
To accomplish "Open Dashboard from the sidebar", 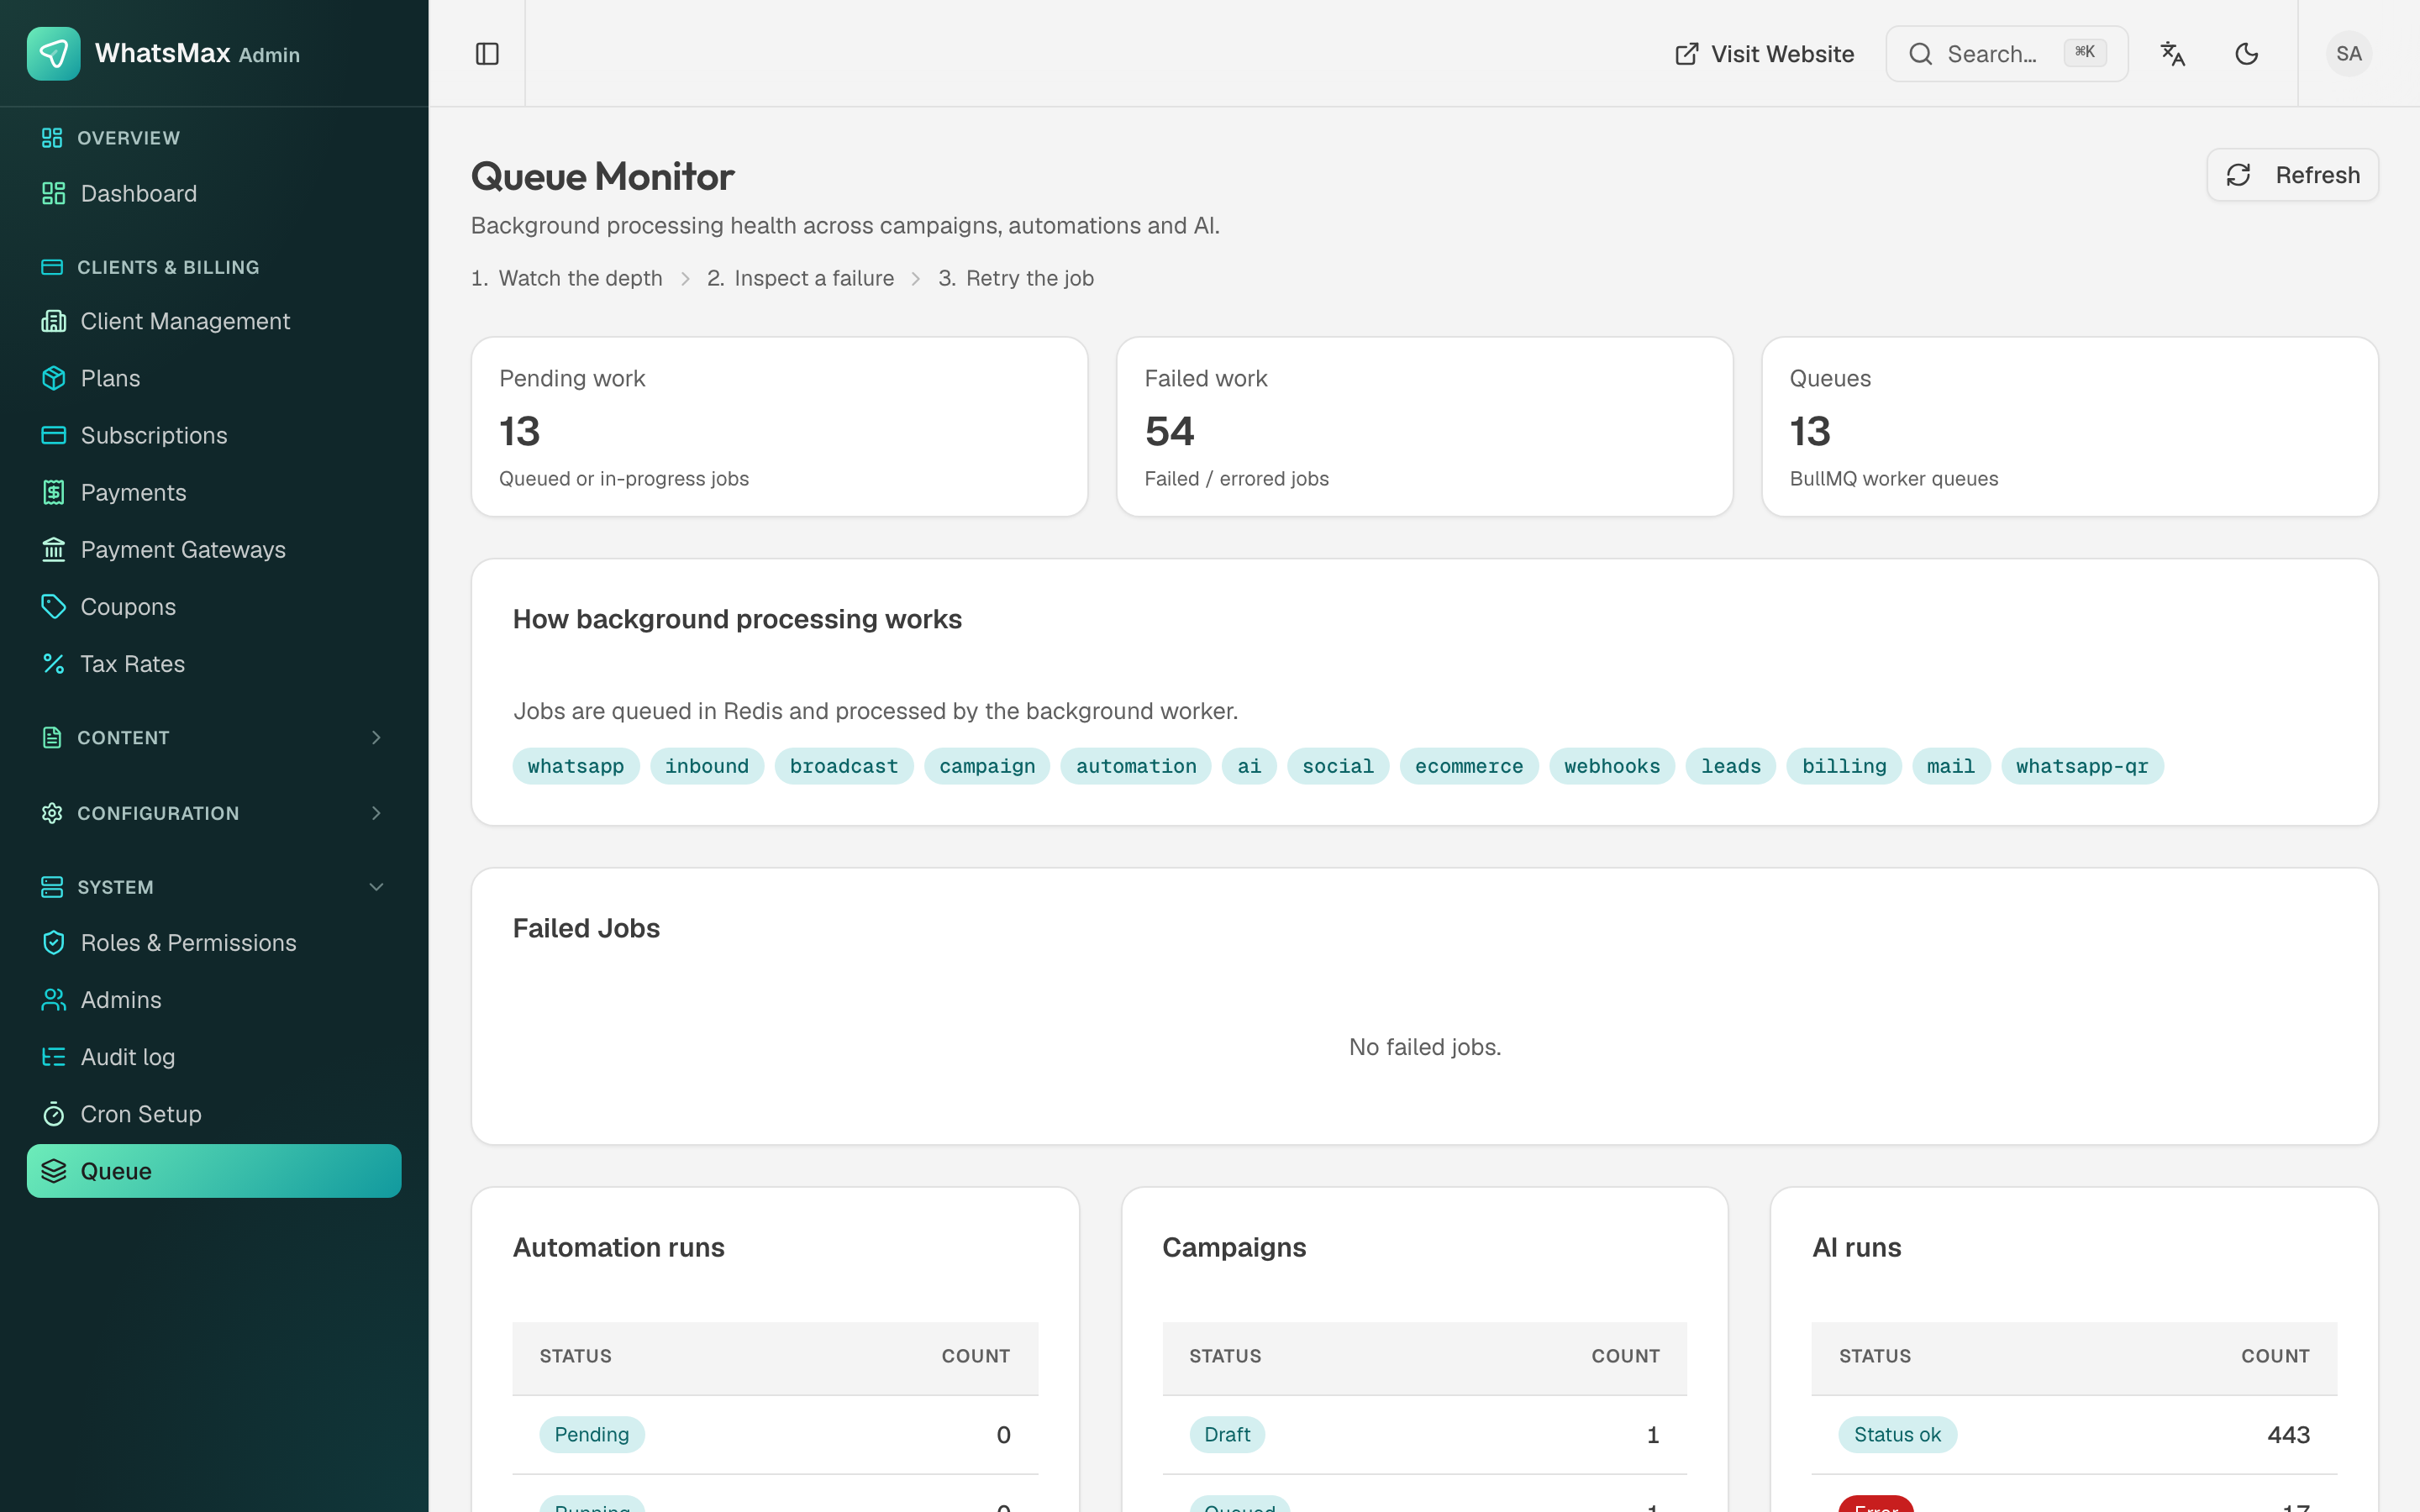I will pos(214,193).
